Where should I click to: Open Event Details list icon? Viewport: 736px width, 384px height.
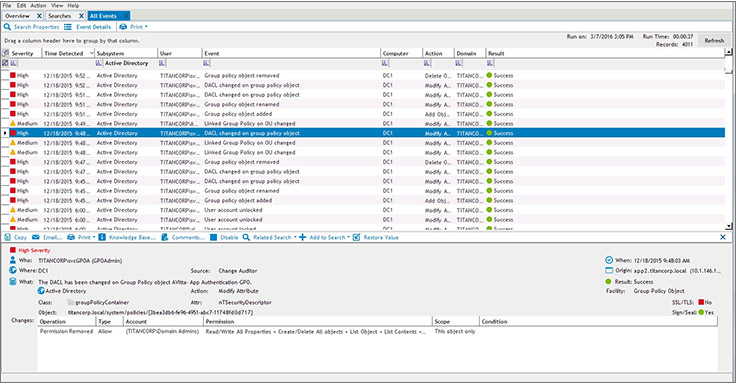click(68, 27)
